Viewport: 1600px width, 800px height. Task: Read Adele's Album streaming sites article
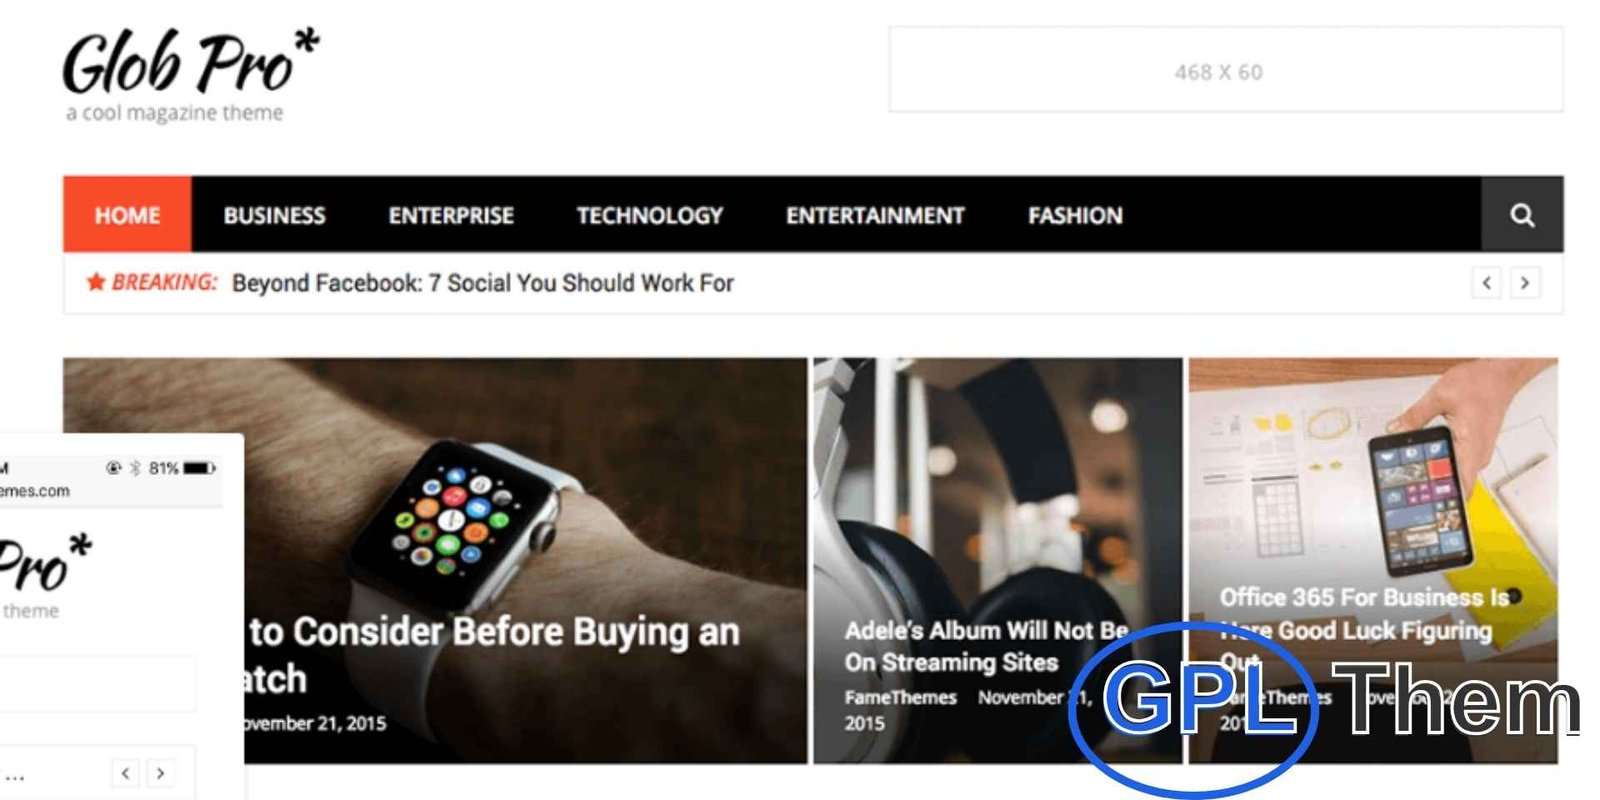(x=986, y=646)
